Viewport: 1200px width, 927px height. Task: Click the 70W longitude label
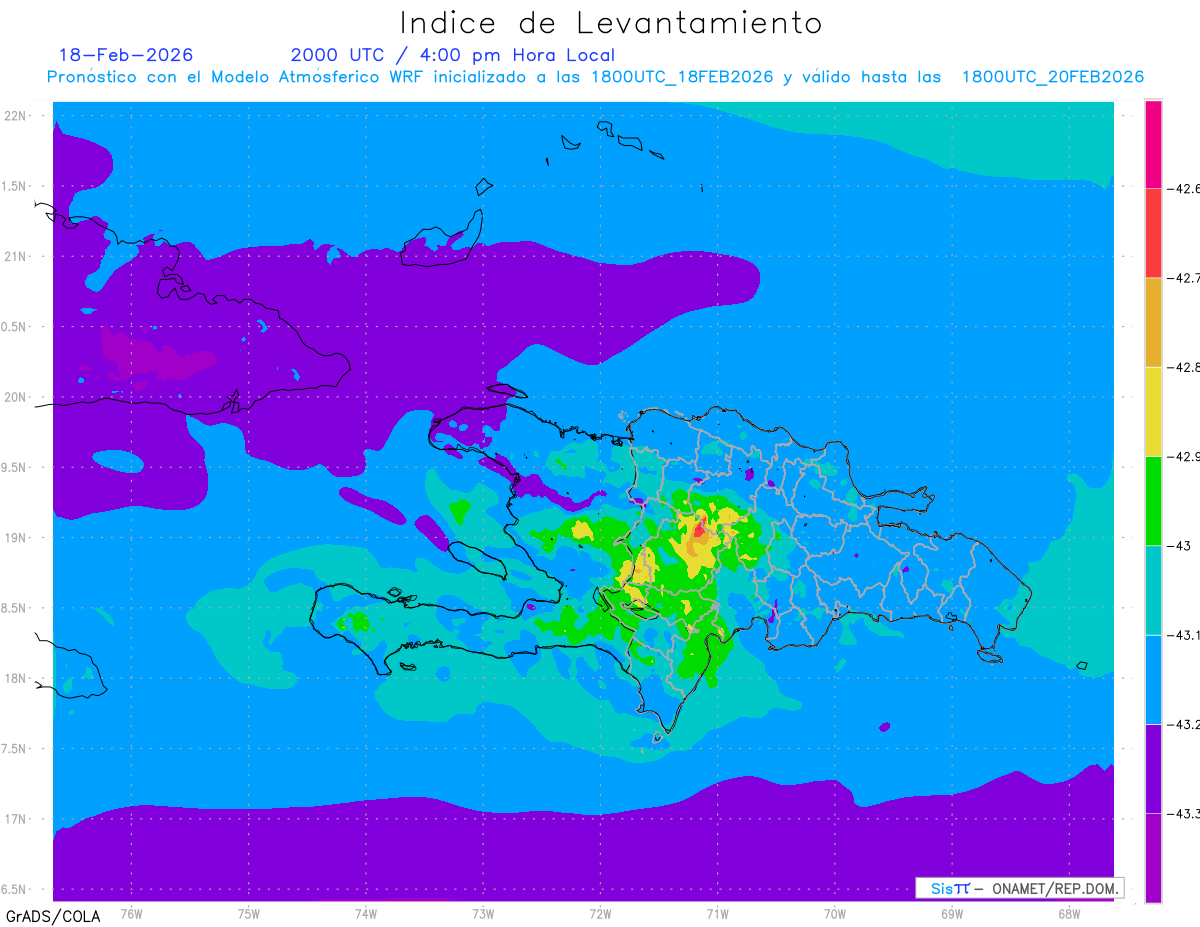tap(835, 913)
